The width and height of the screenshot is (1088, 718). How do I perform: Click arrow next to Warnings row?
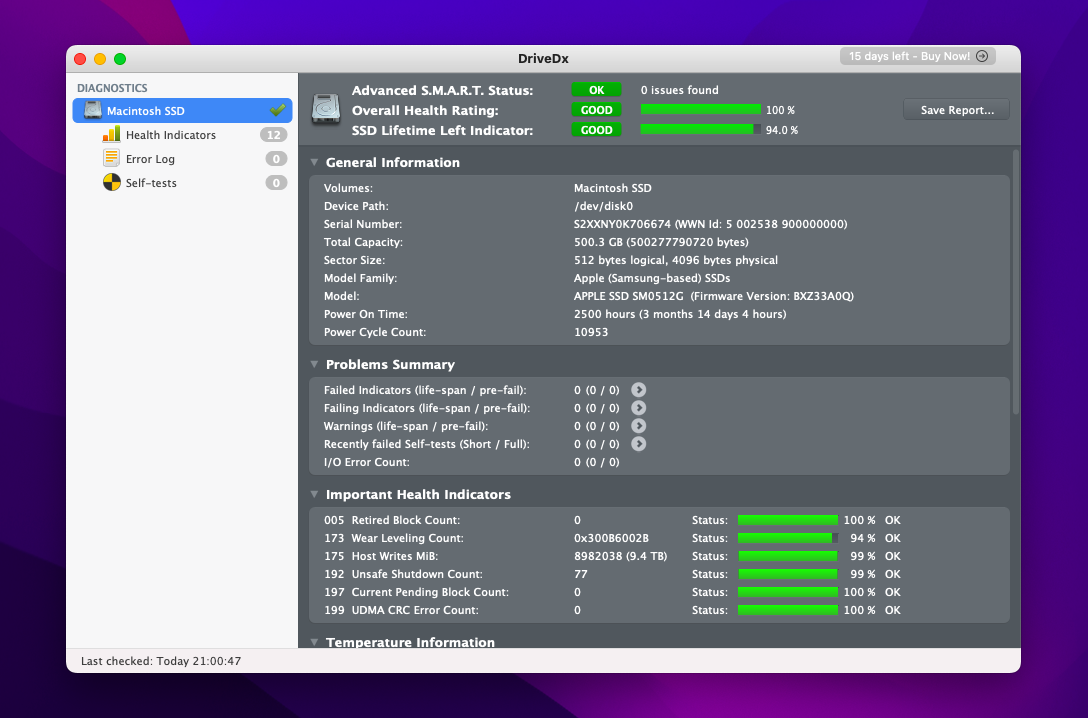pyautogui.click(x=639, y=426)
